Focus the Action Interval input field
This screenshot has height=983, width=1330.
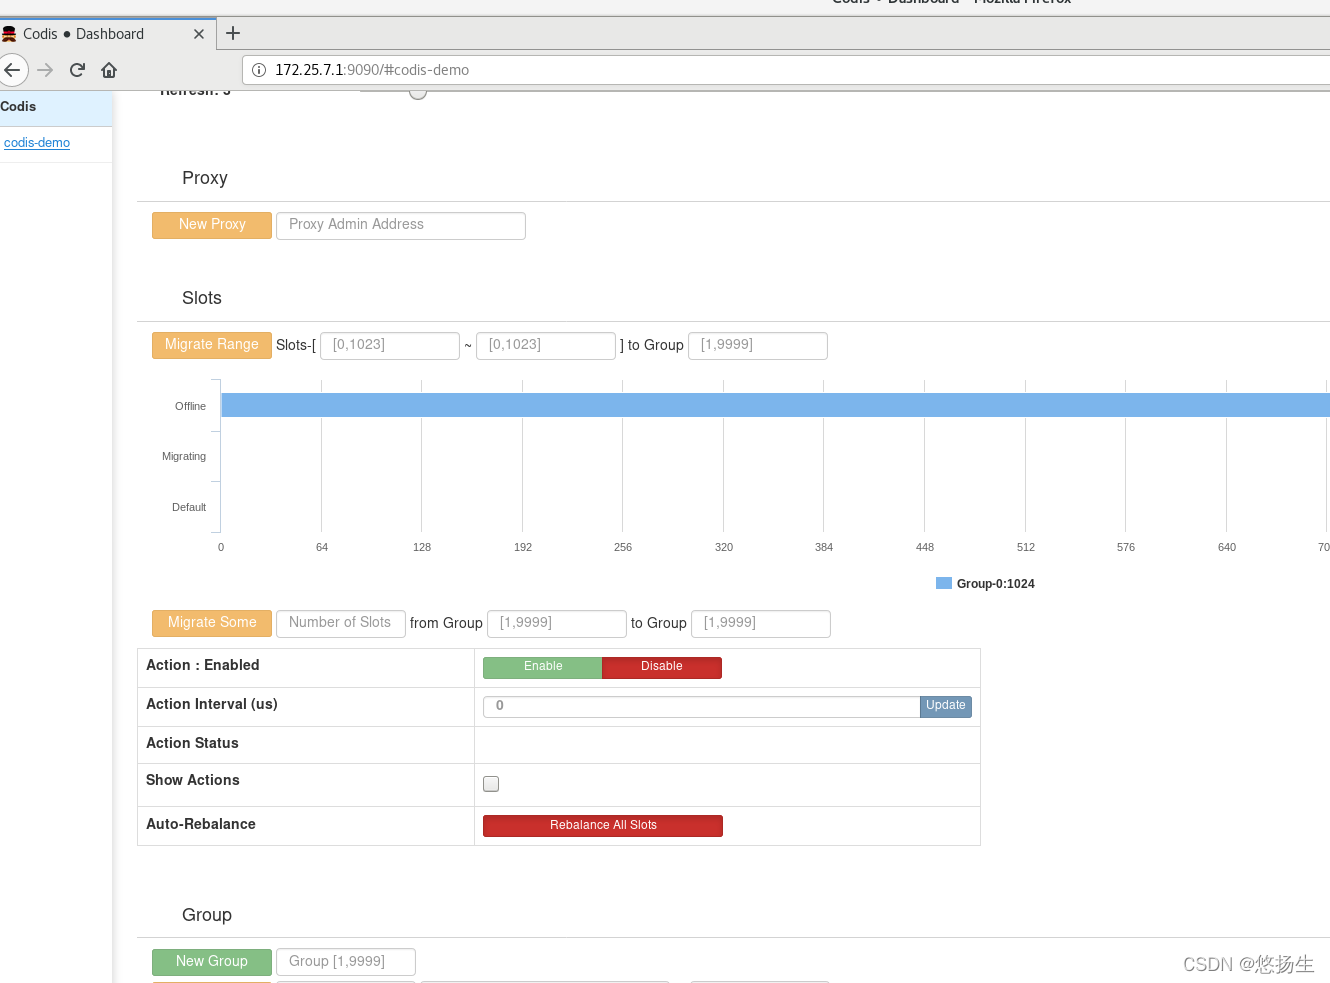[x=702, y=706]
